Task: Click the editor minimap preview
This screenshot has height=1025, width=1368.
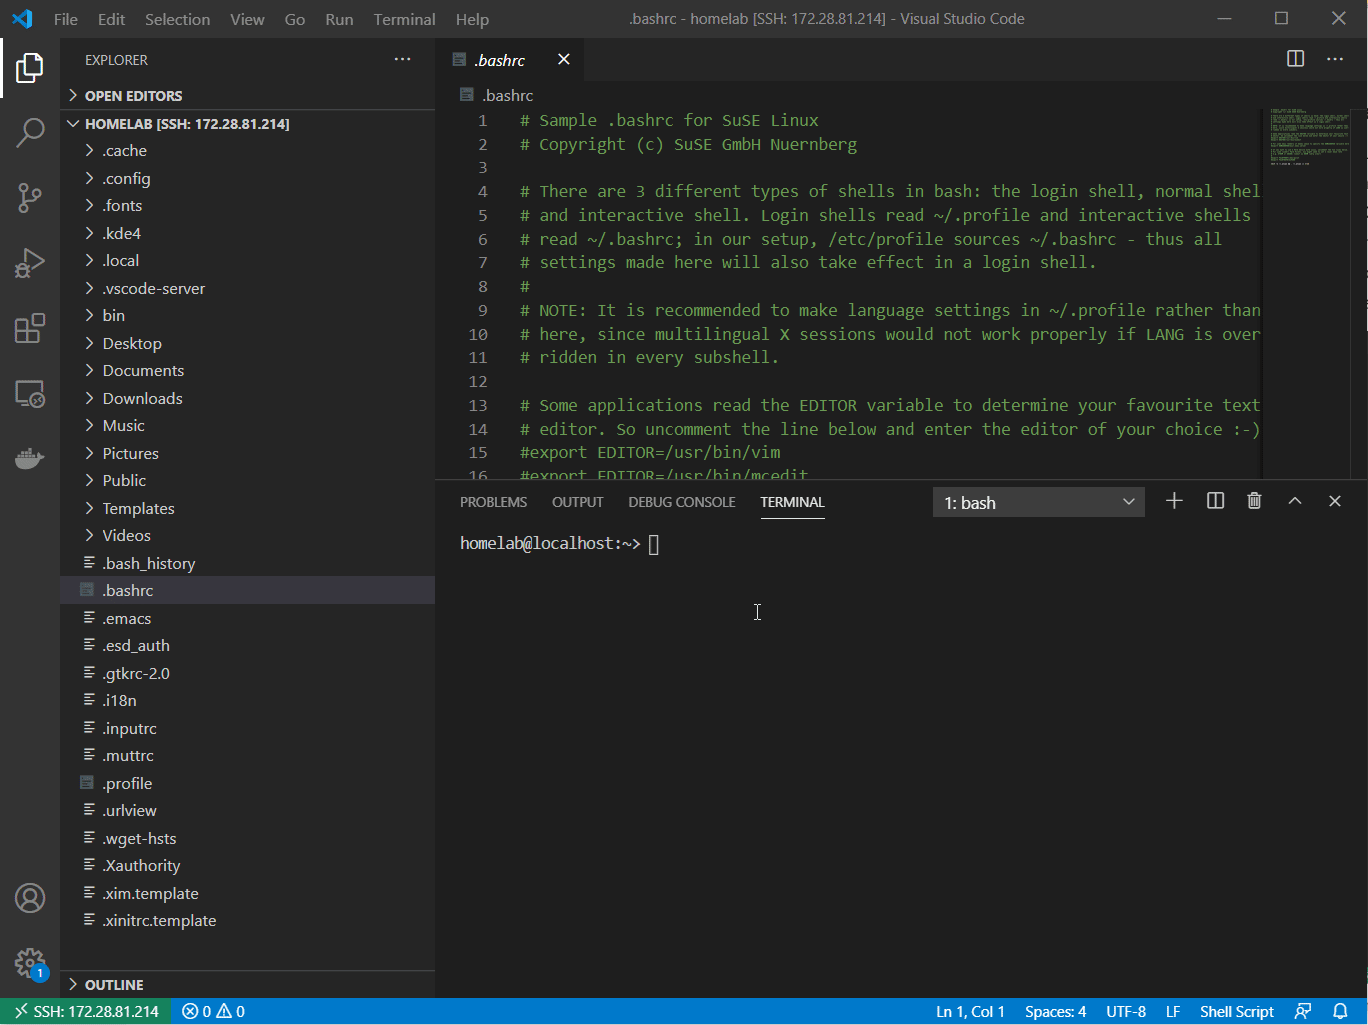Action: [1308, 137]
